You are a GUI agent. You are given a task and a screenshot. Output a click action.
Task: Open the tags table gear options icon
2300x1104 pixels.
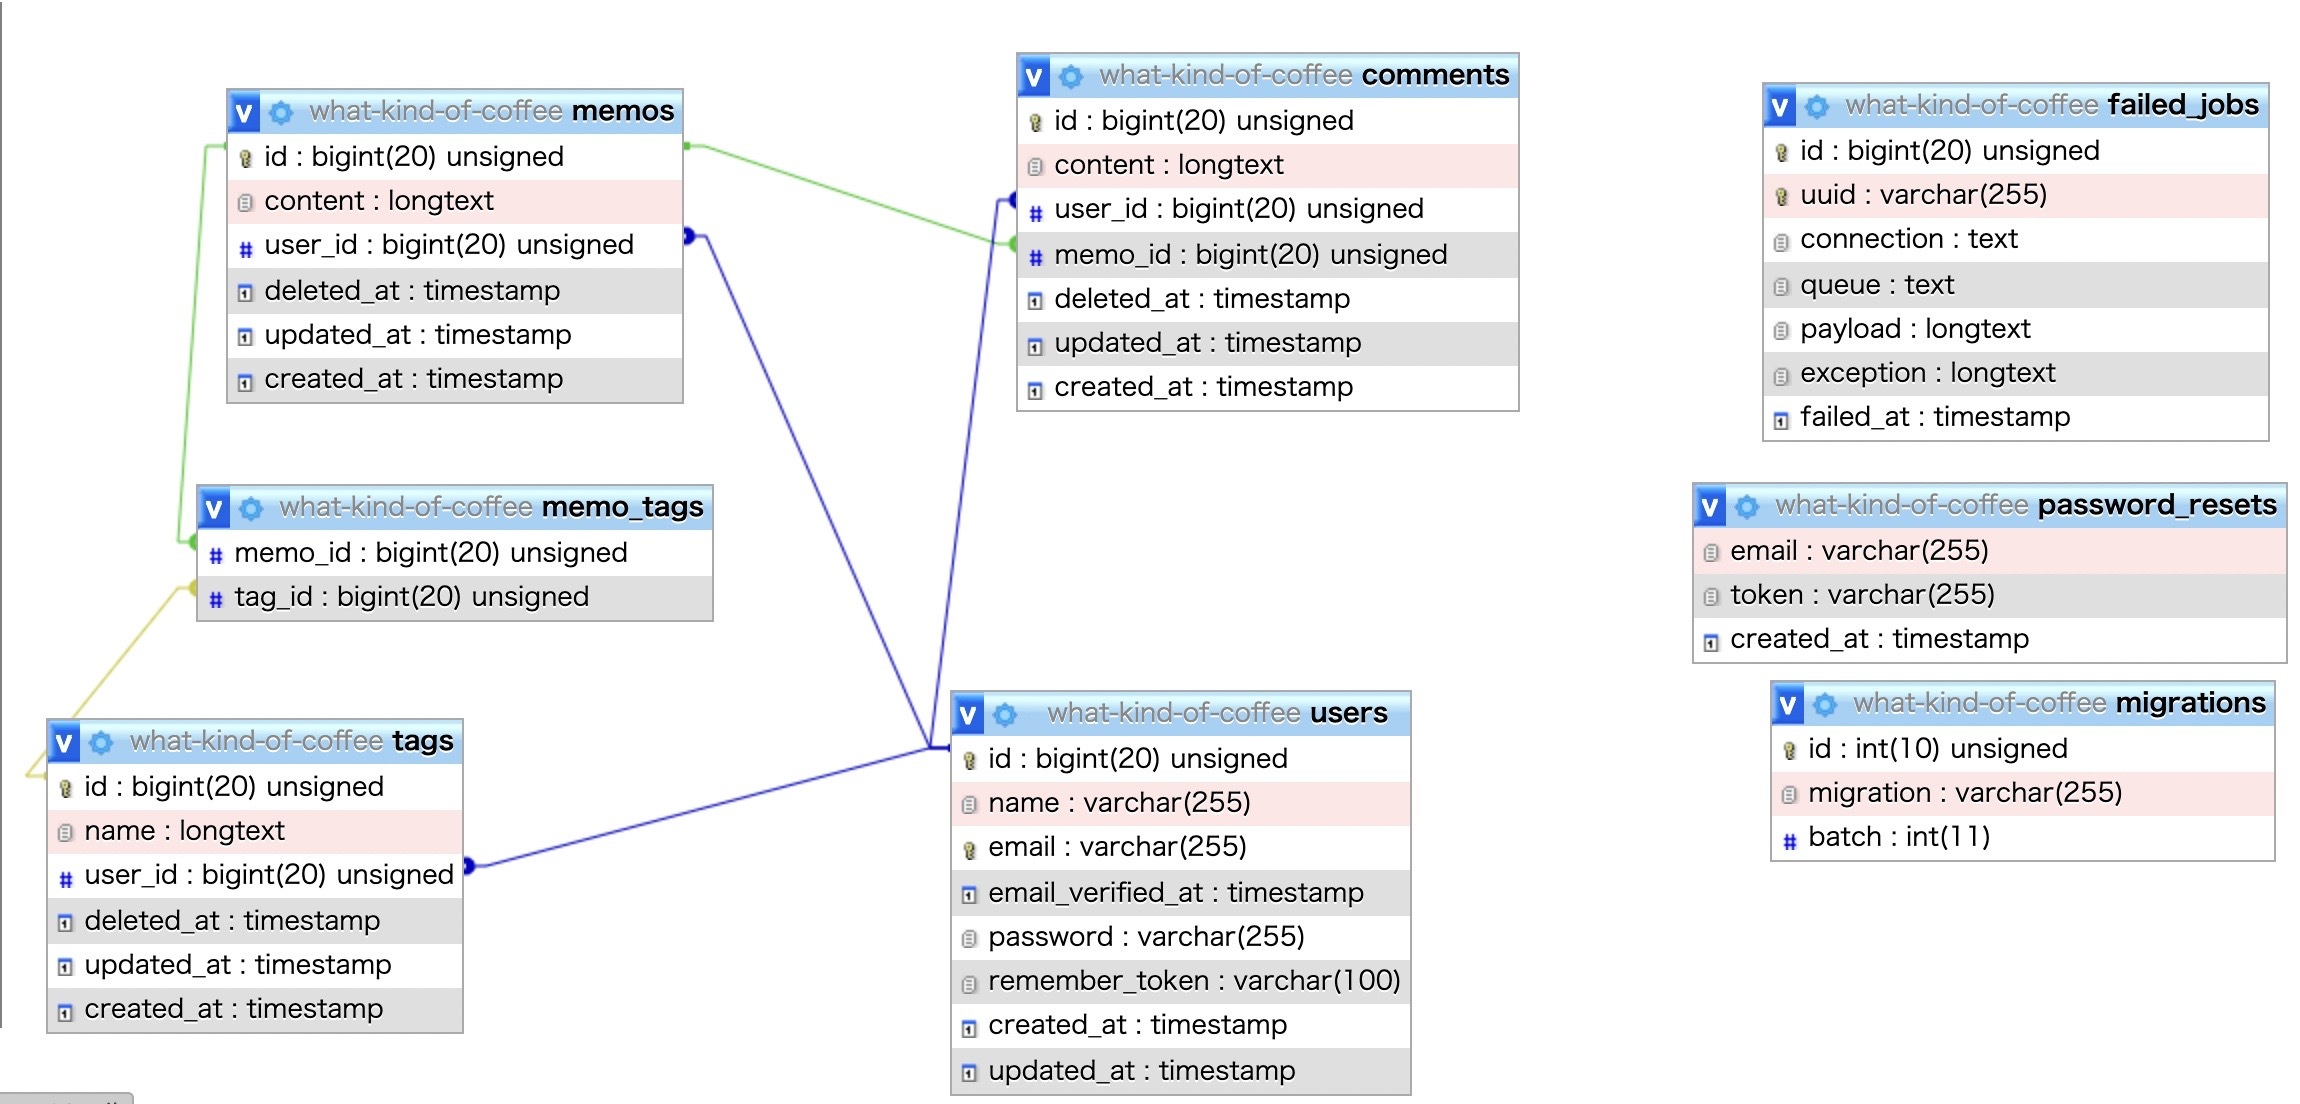(101, 742)
